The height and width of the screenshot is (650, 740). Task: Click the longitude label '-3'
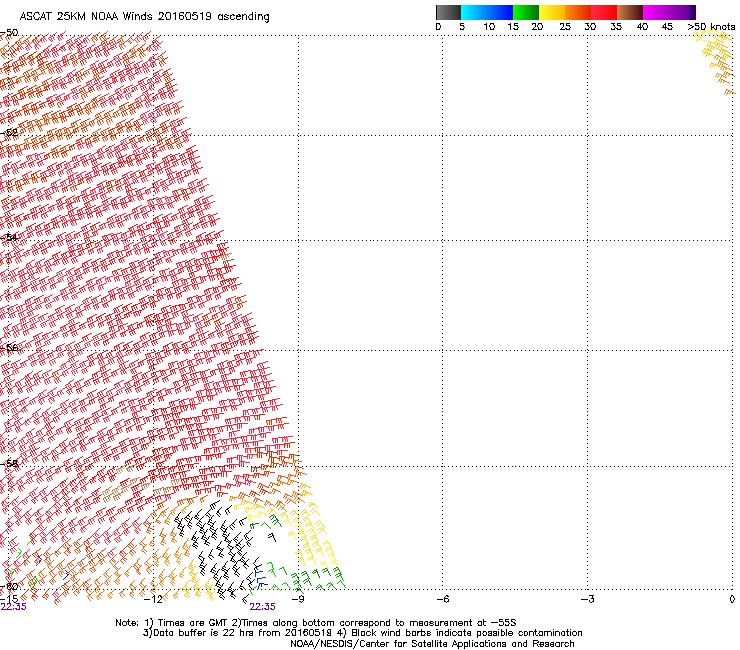587,599
